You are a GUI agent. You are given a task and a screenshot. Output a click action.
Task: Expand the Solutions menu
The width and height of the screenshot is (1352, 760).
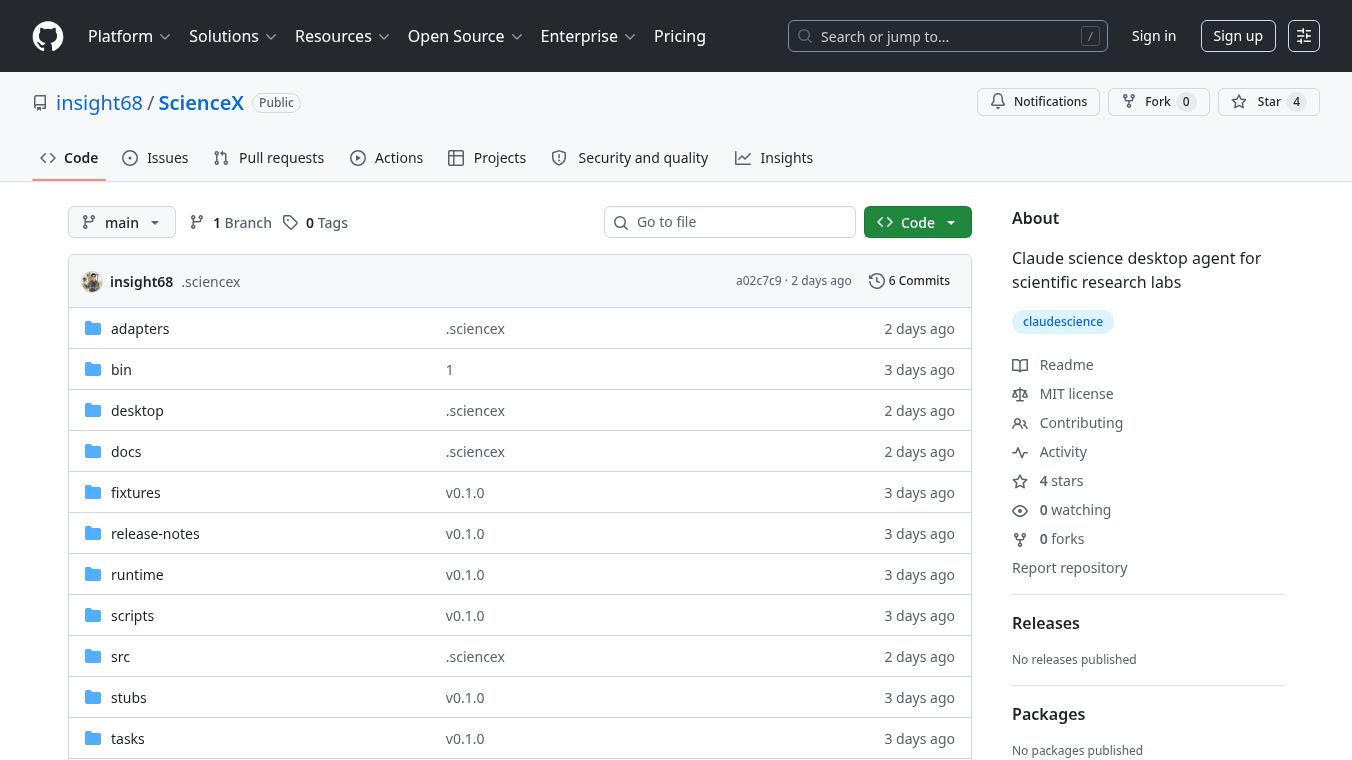(x=234, y=36)
